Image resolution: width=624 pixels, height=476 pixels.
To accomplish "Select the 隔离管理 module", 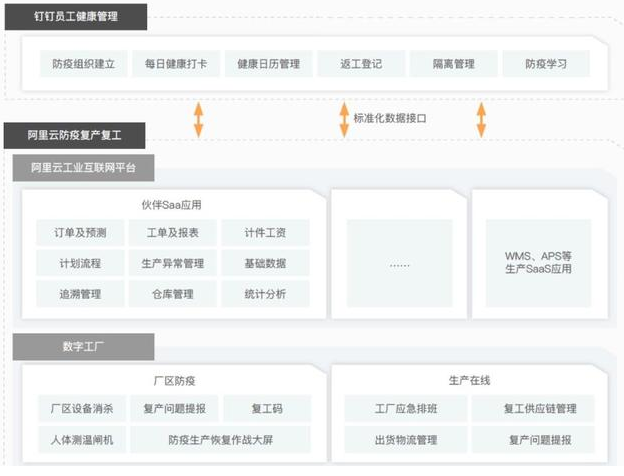I will click(453, 64).
